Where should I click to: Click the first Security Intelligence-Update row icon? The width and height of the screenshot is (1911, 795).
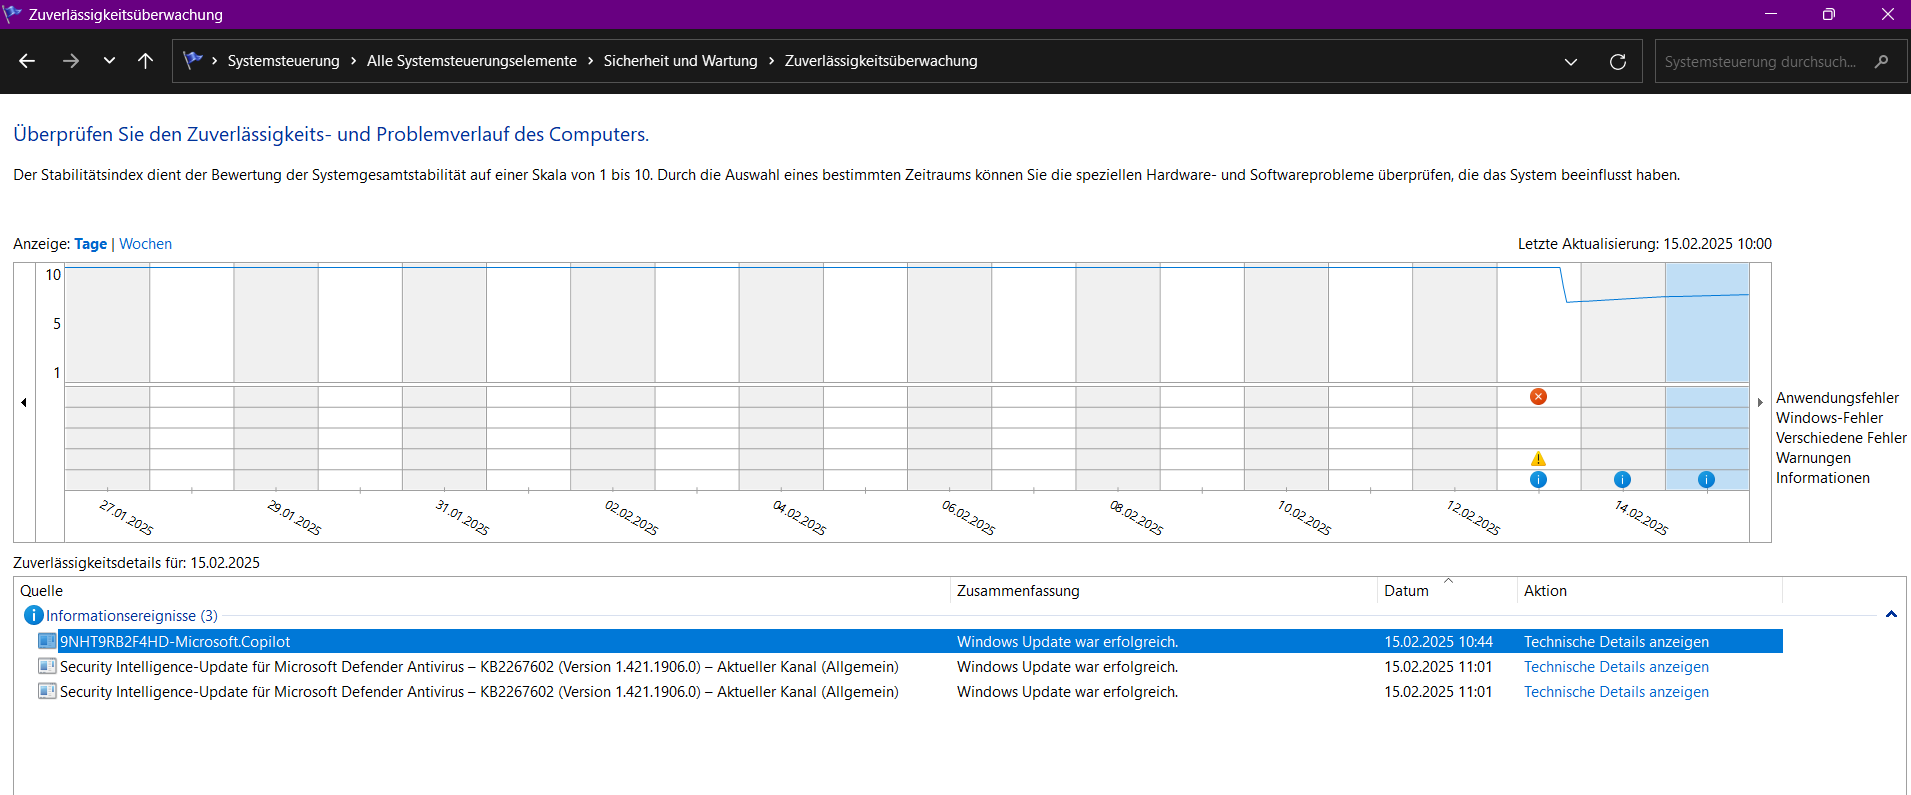pos(47,666)
